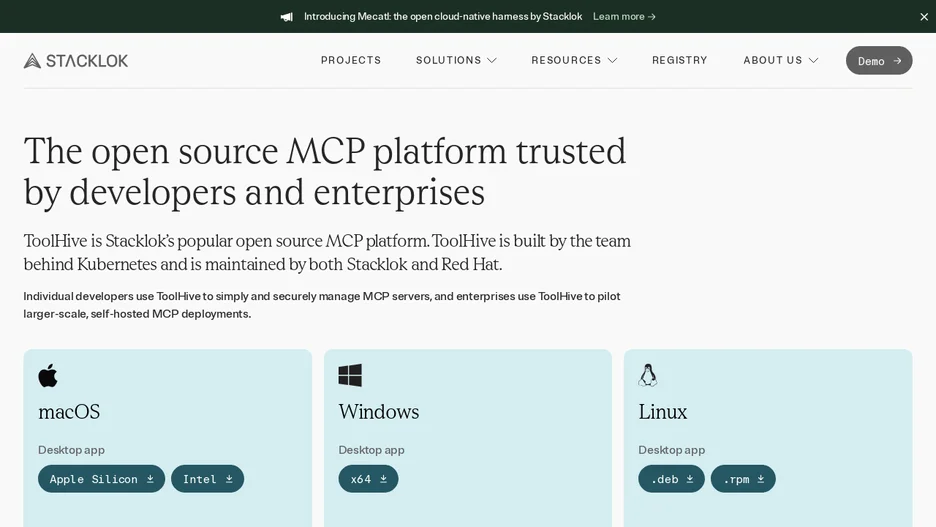Click the download icon on Apple Silicon

pos(150,479)
